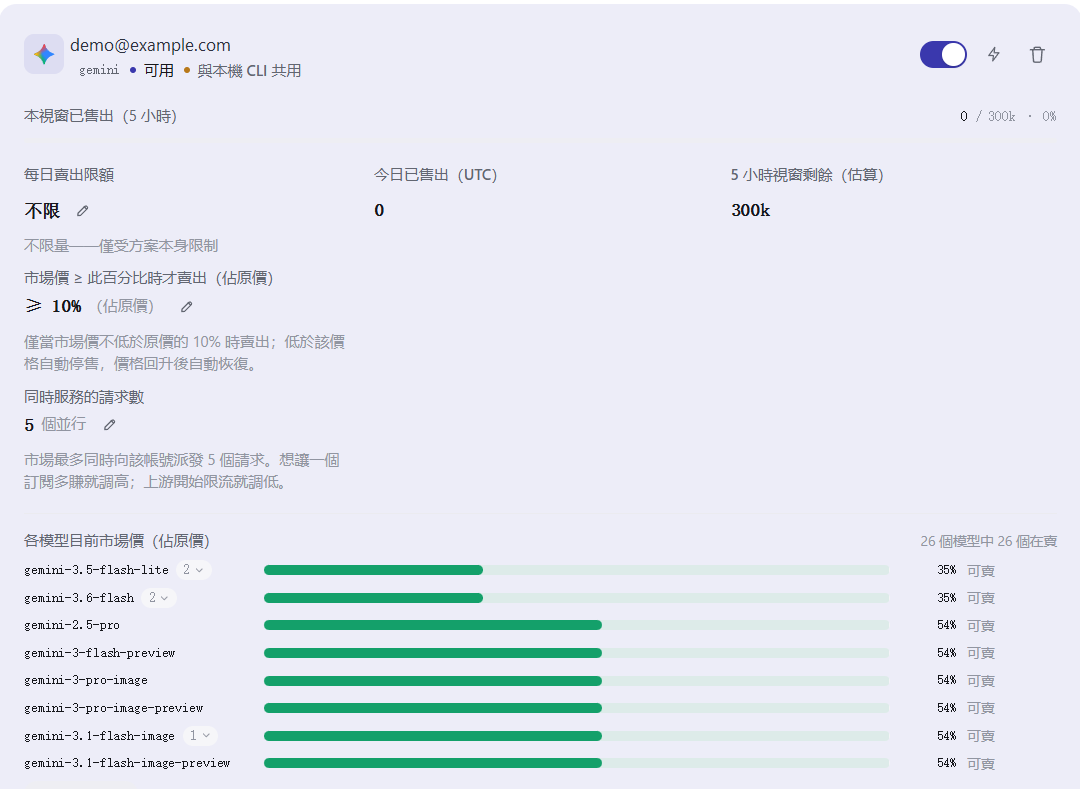Click the Gemini account logo icon
The height and width of the screenshot is (789, 1080).
44,54
